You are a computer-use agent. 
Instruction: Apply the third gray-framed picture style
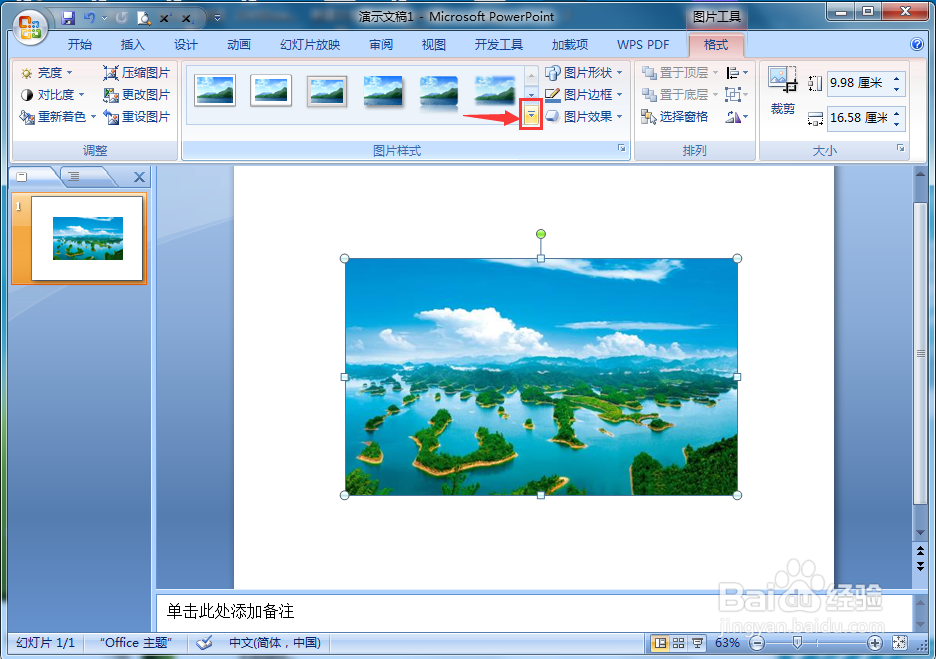327,91
